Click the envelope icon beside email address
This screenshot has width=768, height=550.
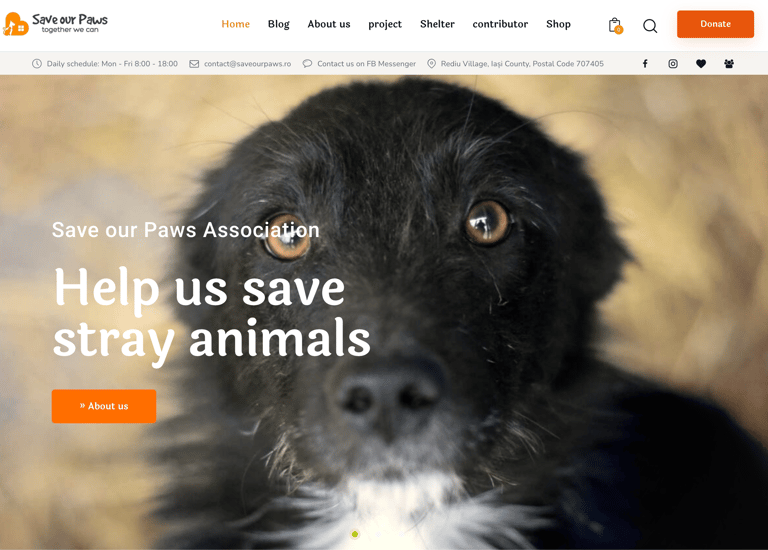(x=194, y=64)
